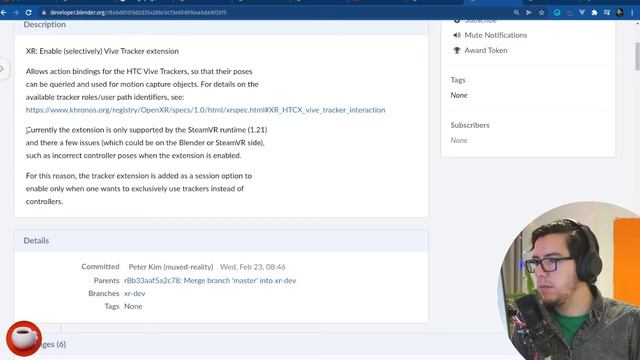The height and width of the screenshot is (360, 640).
Task: Open the xr-dev branch link
Action: (x=135, y=293)
